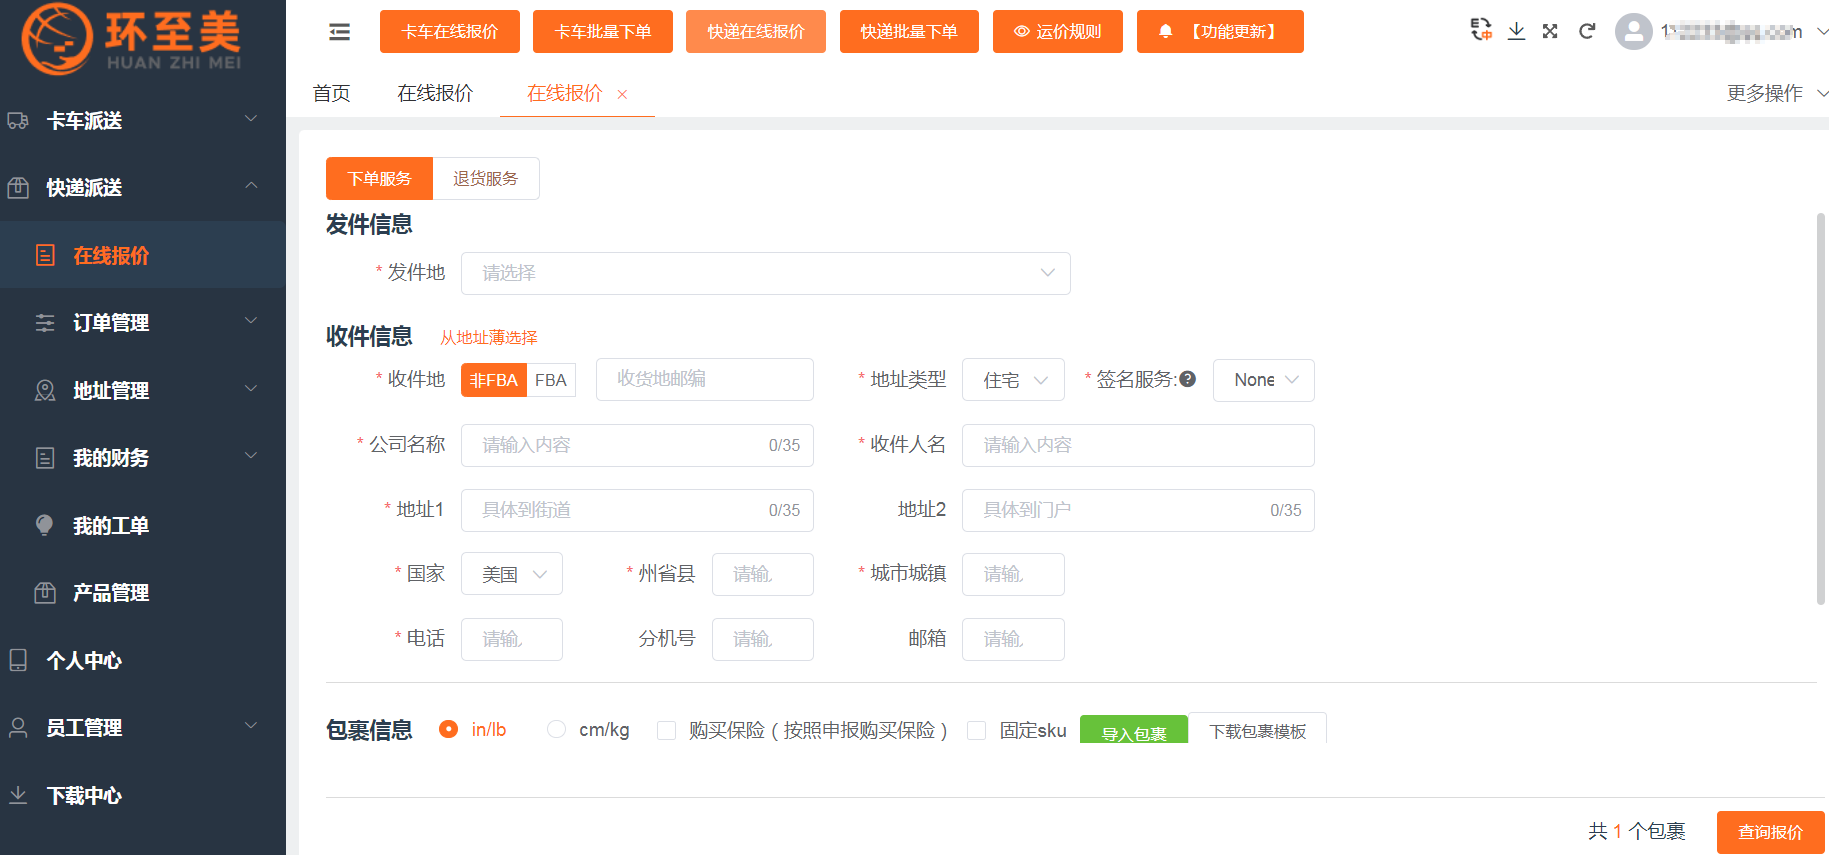Click the signature service help icon

pyautogui.click(x=1188, y=379)
